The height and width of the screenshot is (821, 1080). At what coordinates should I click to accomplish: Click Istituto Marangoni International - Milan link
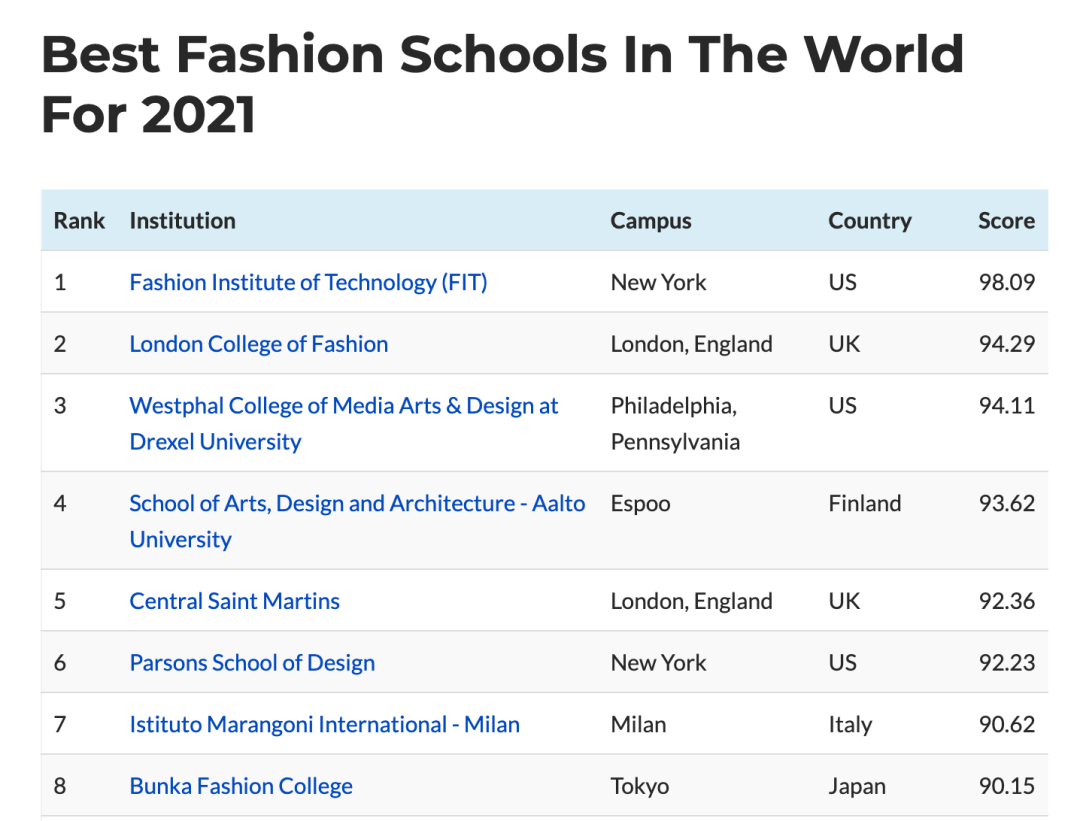324,724
